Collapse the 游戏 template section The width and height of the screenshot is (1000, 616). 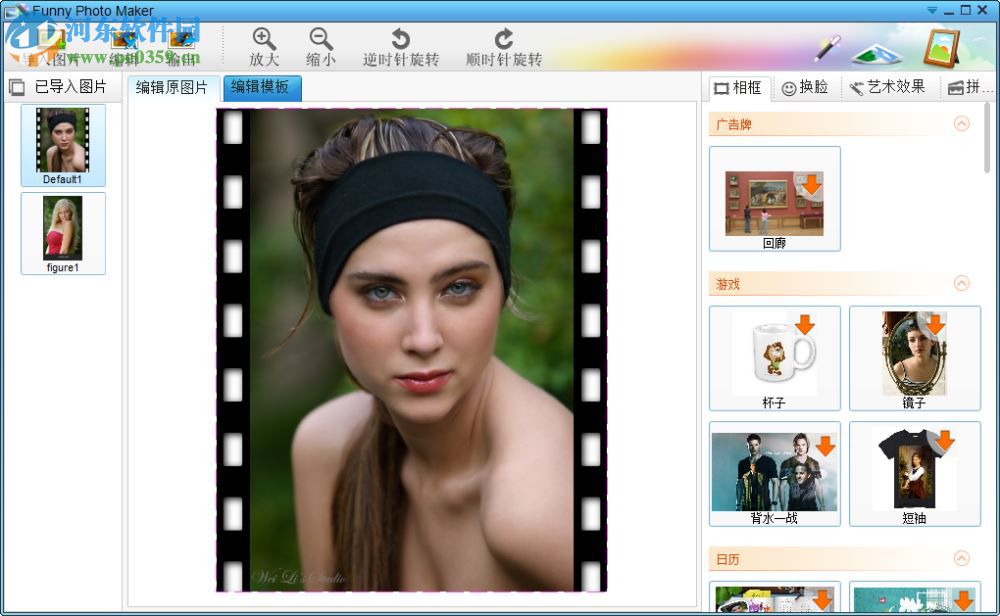coord(962,284)
